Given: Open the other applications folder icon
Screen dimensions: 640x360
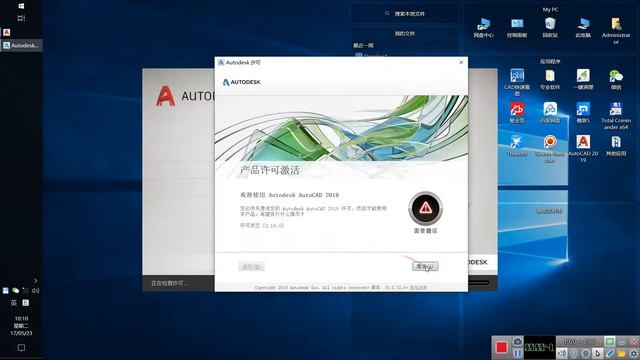Looking at the screenshot, I should 616,146.
